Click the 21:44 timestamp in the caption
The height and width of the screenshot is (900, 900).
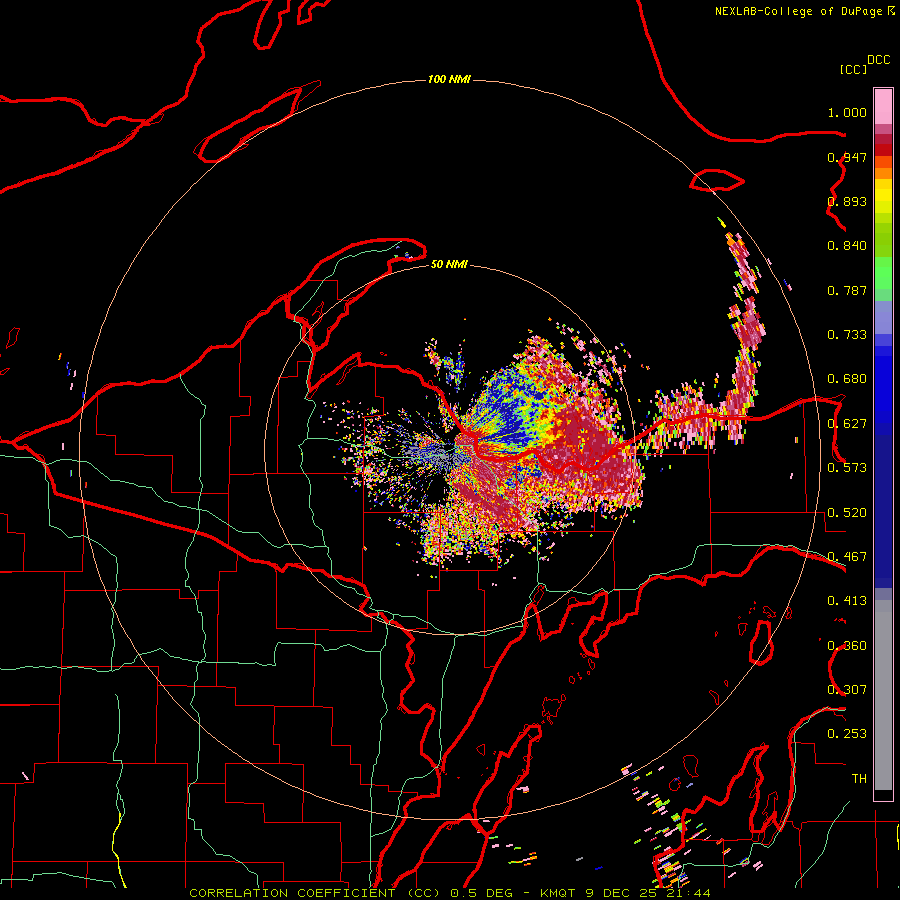pos(688,893)
